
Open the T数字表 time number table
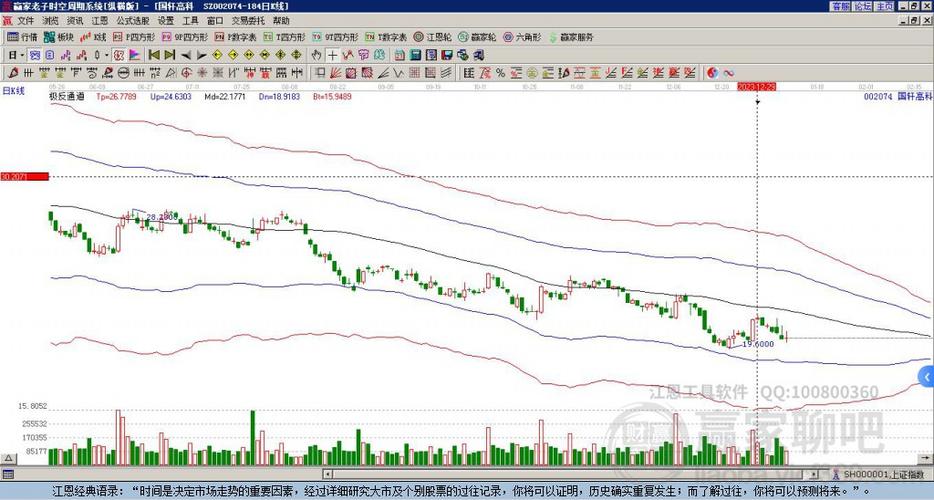pyautogui.click(x=385, y=37)
